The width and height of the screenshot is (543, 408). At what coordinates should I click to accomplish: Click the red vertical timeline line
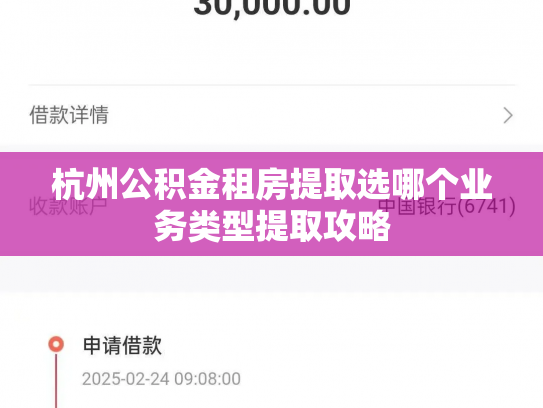tap(56, 380)
